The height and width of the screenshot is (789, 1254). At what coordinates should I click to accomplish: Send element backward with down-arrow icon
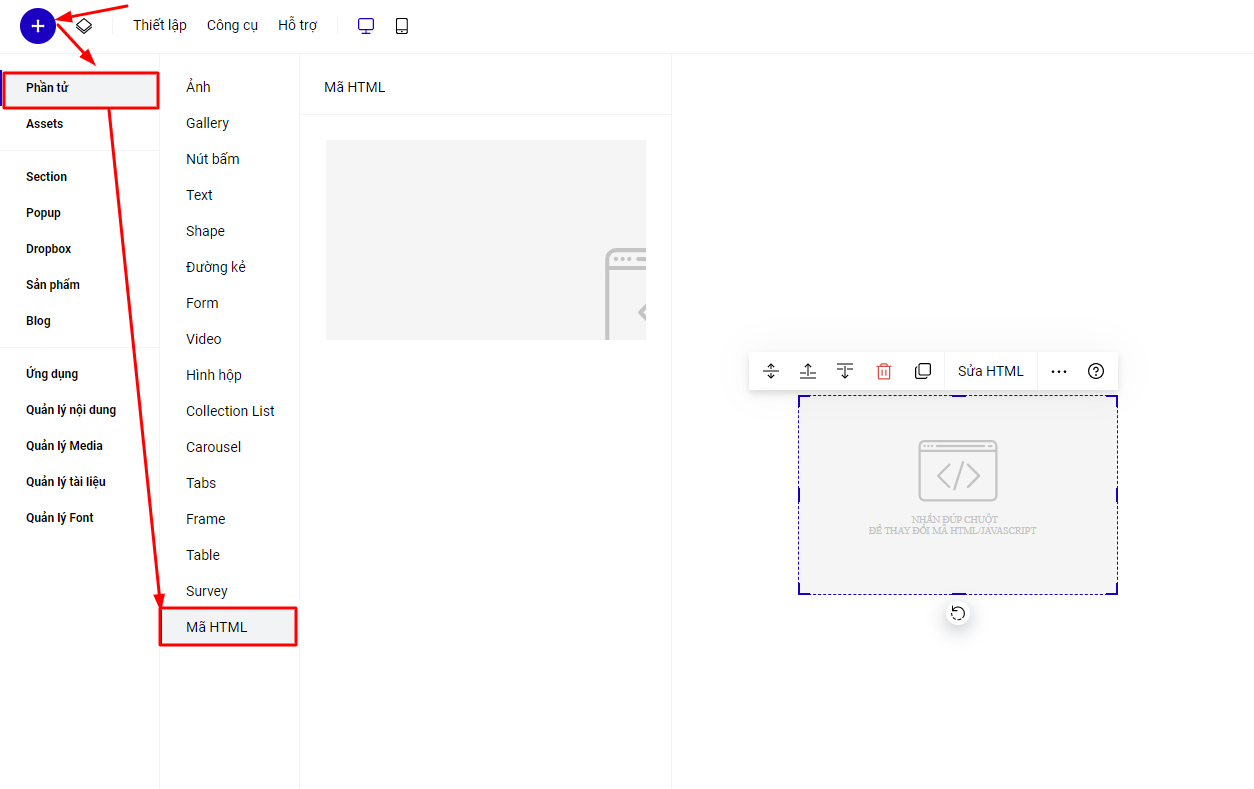[x=845, y=371]
